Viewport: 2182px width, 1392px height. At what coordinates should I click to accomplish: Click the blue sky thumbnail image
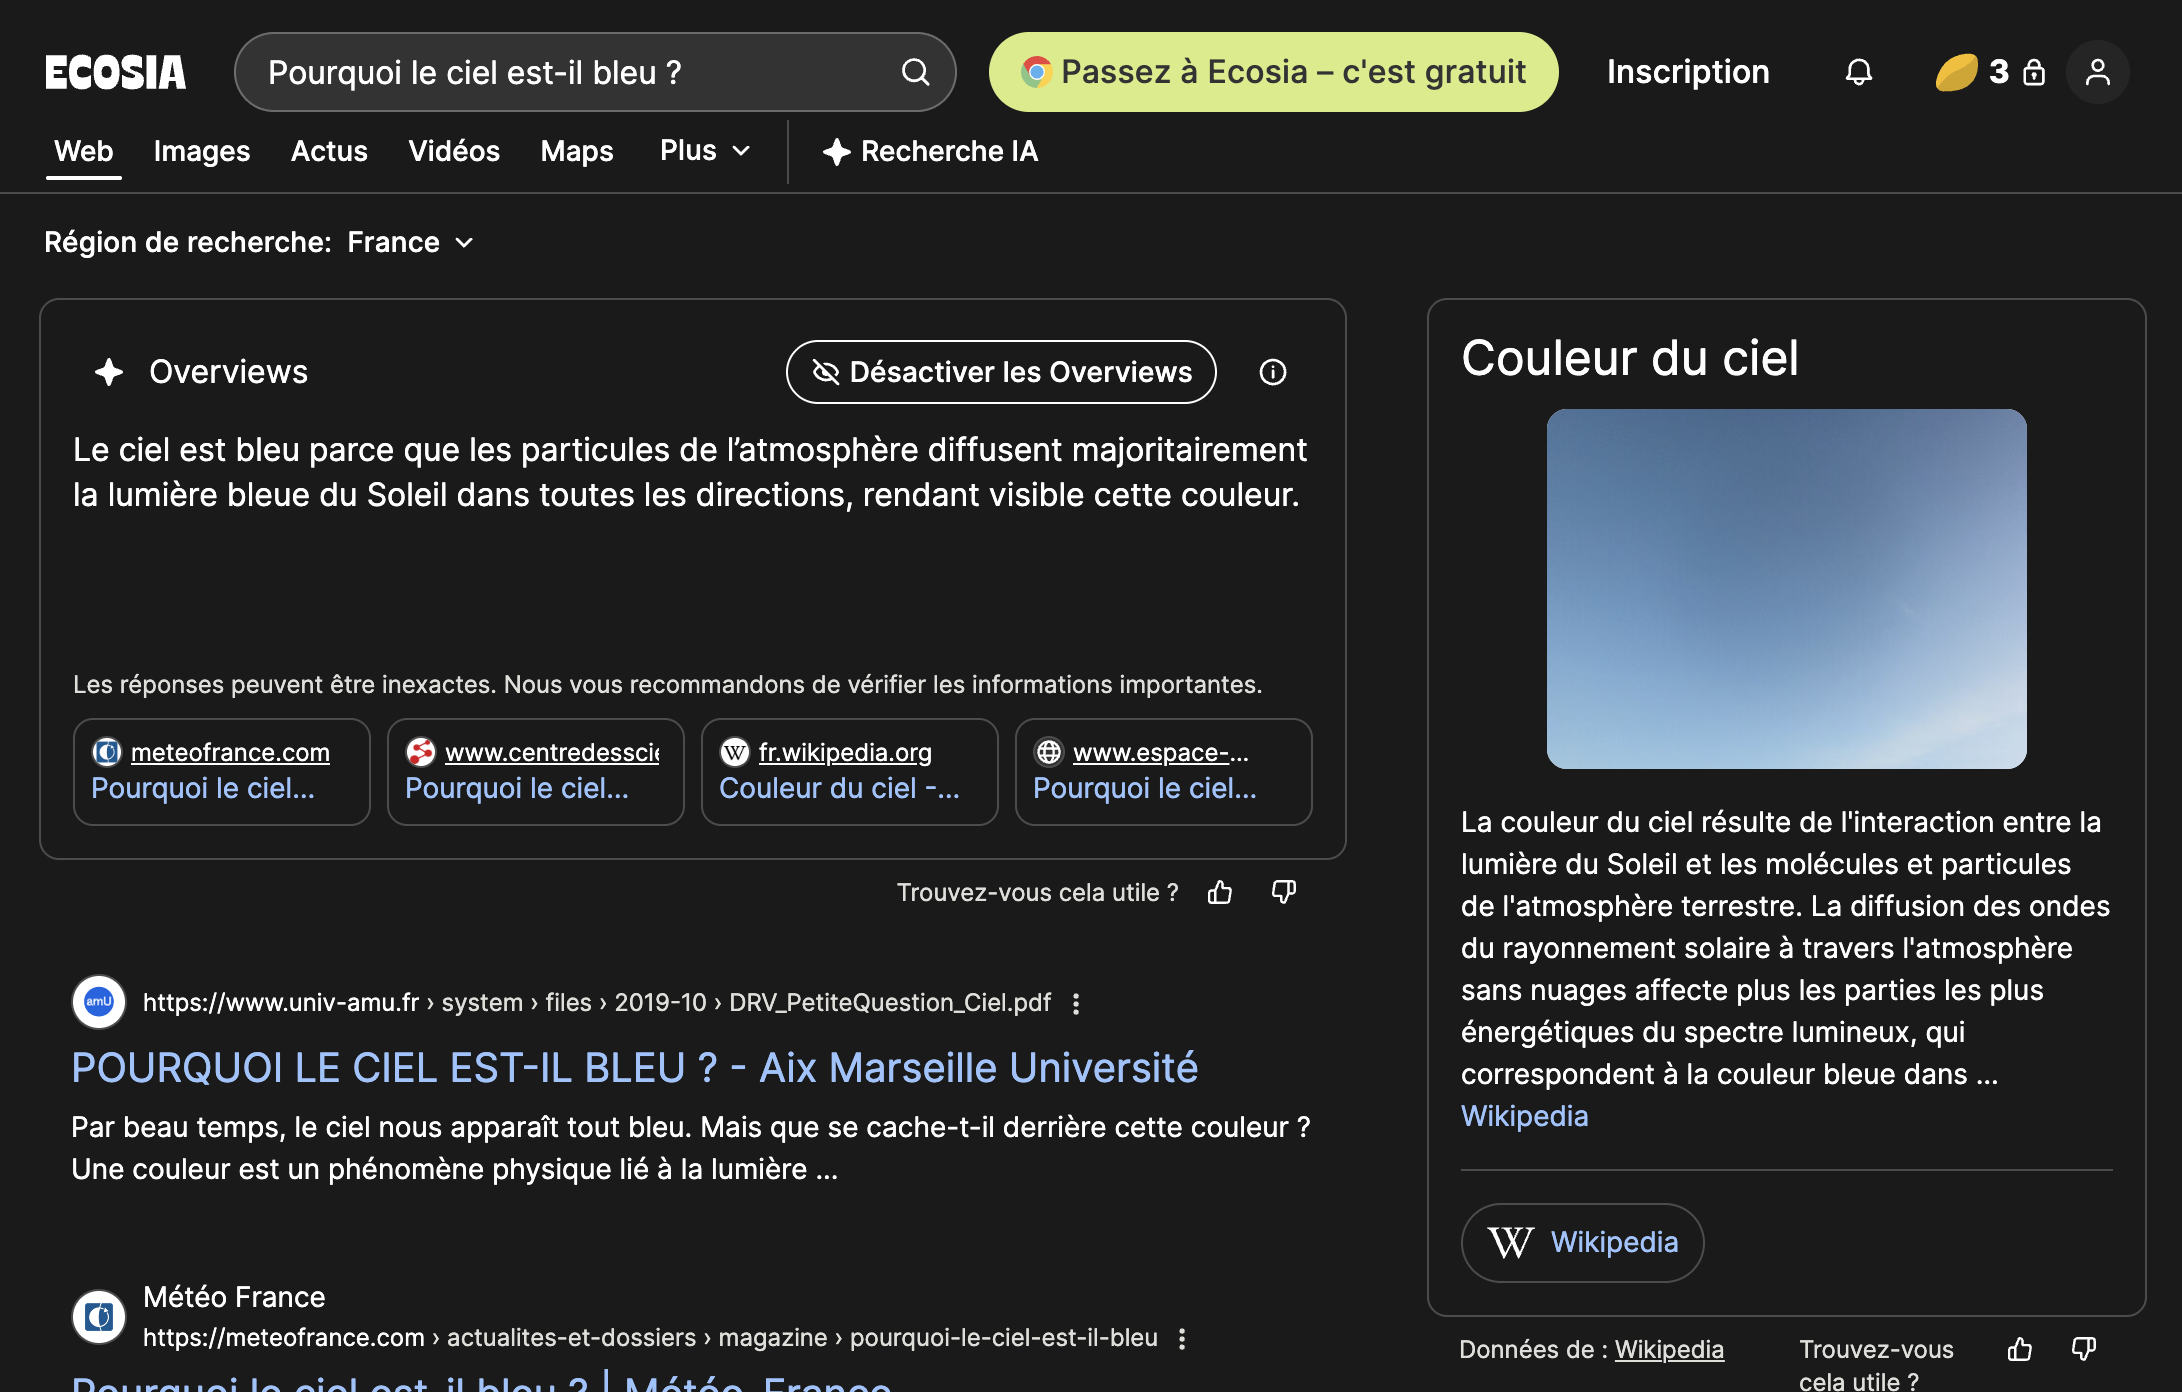tap(1786, 588)
